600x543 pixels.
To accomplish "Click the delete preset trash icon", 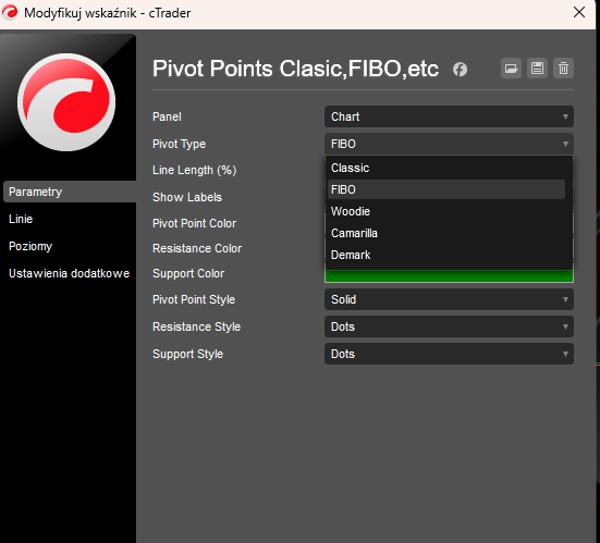I will (x=563, y=68).
